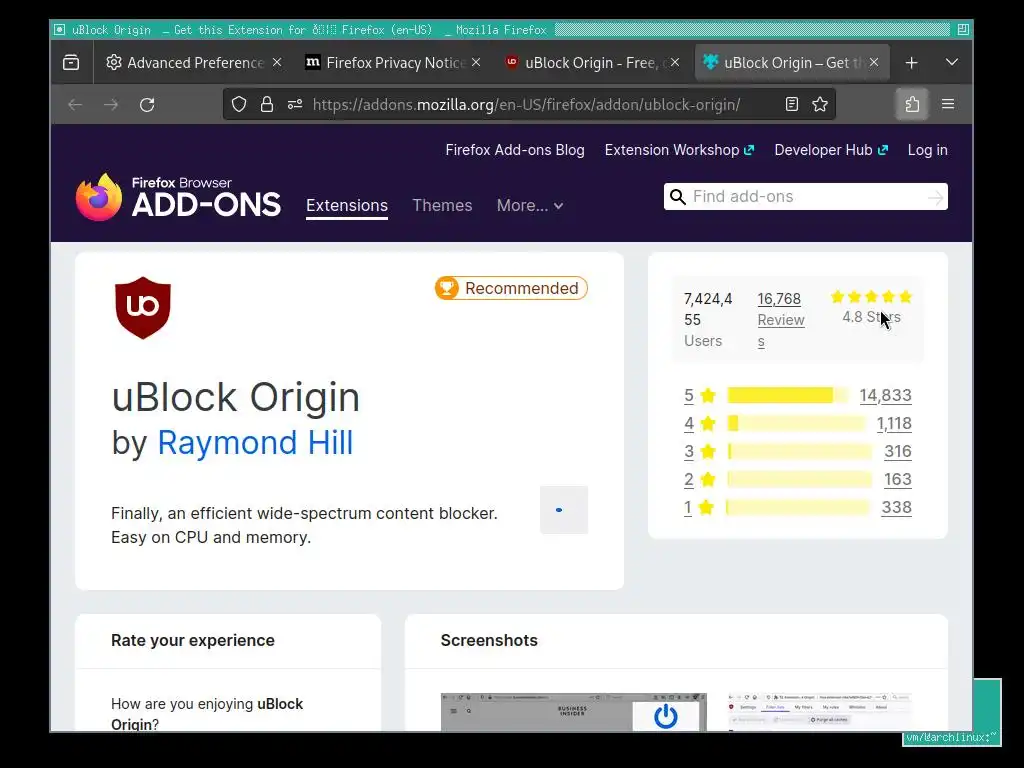Viewport: 1024px width, 768px height.
Task: Click the 4-star rating bar
Action: pos(797,423)
